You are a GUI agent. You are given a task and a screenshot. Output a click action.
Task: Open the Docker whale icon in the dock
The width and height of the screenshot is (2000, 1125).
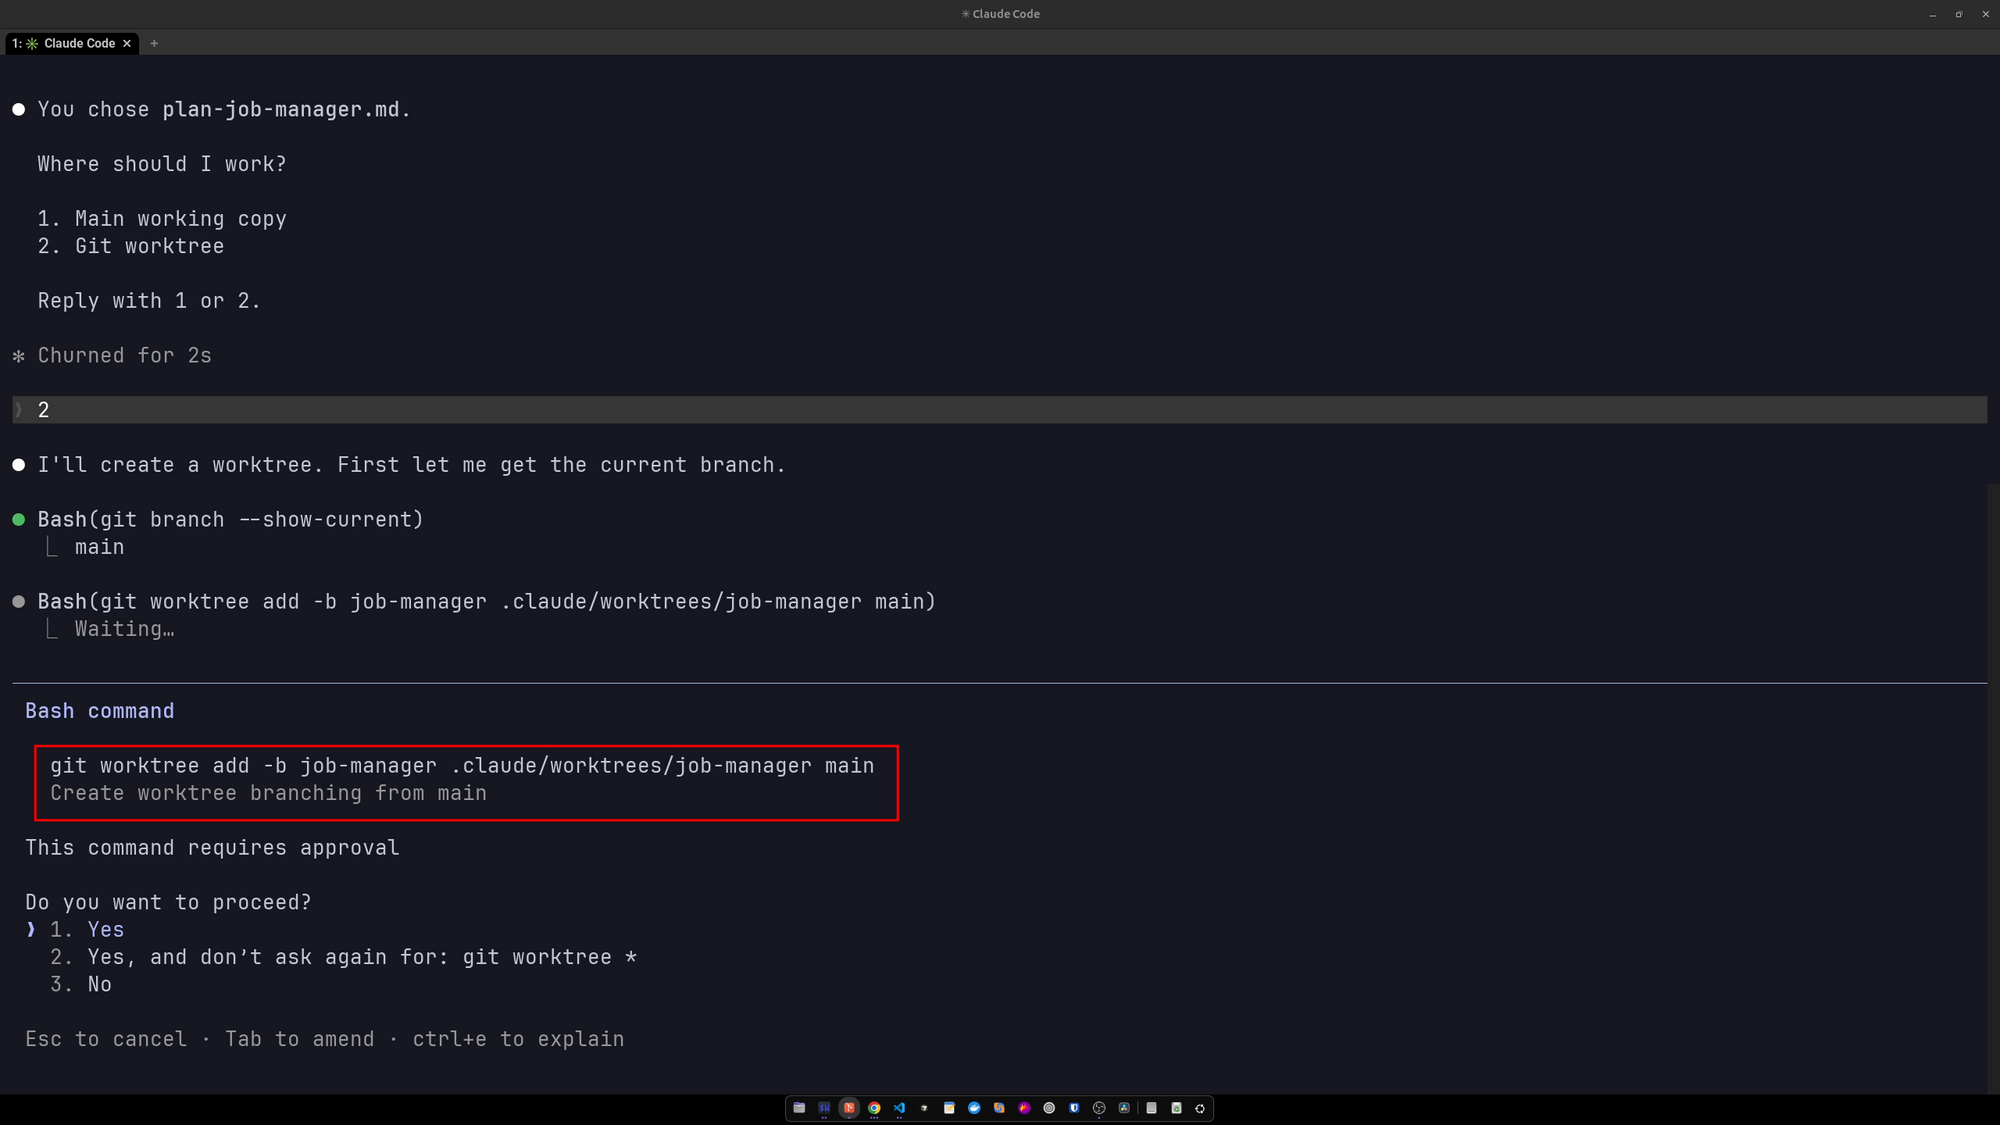pyautogui.click(x=974, y=1108)
